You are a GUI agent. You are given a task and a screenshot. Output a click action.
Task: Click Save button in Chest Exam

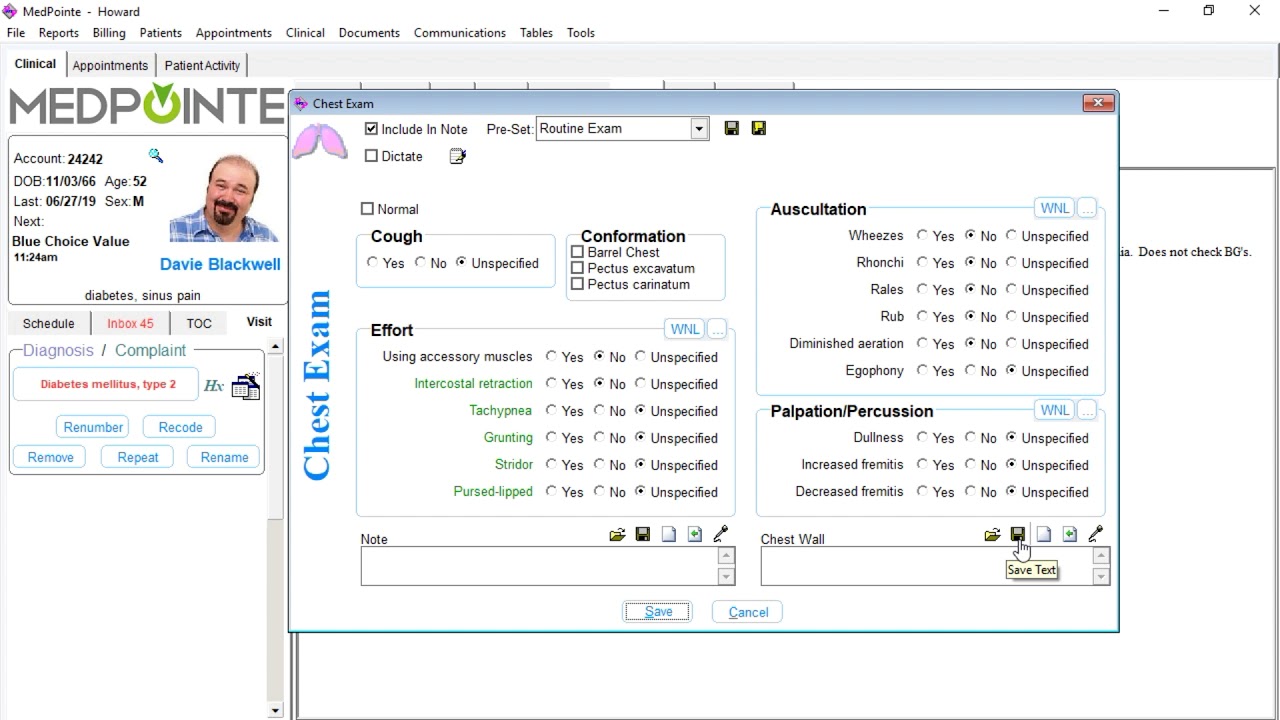[658, 612]
